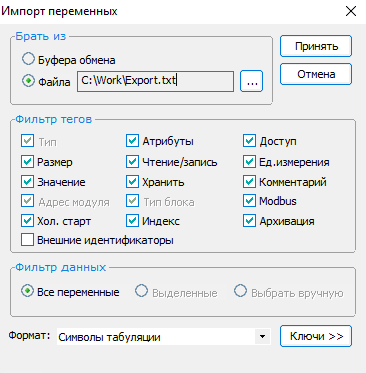
Task: Select the Все переменные radio button
Action: 27,291
